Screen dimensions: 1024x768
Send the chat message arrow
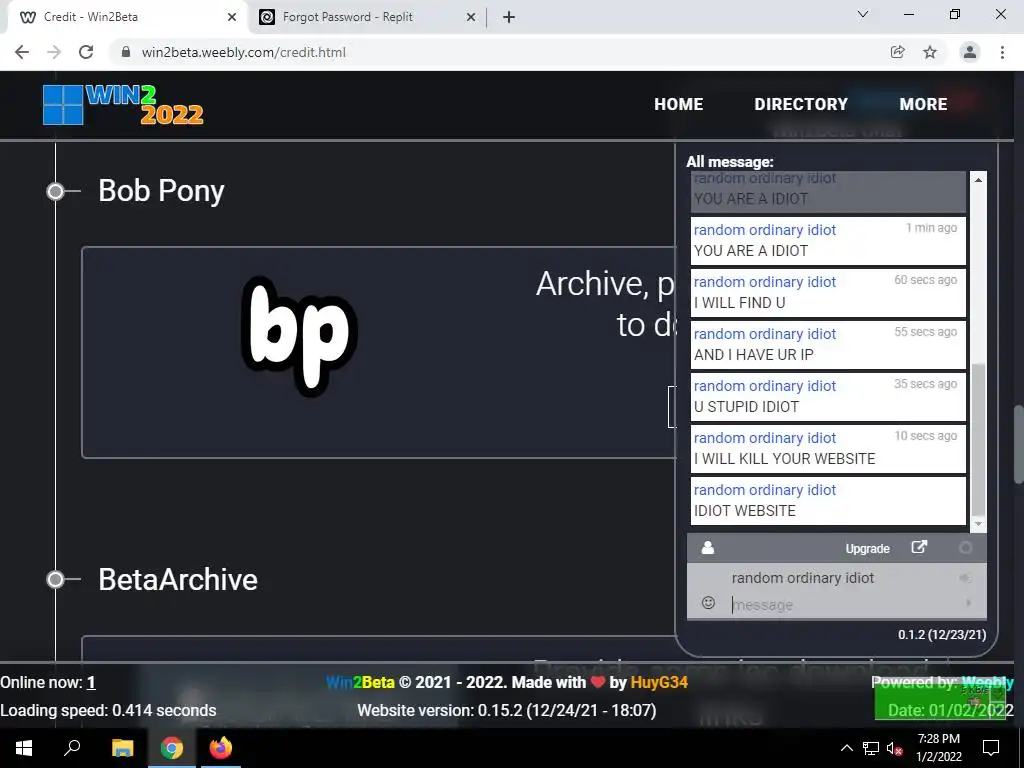tap(968, 603)
